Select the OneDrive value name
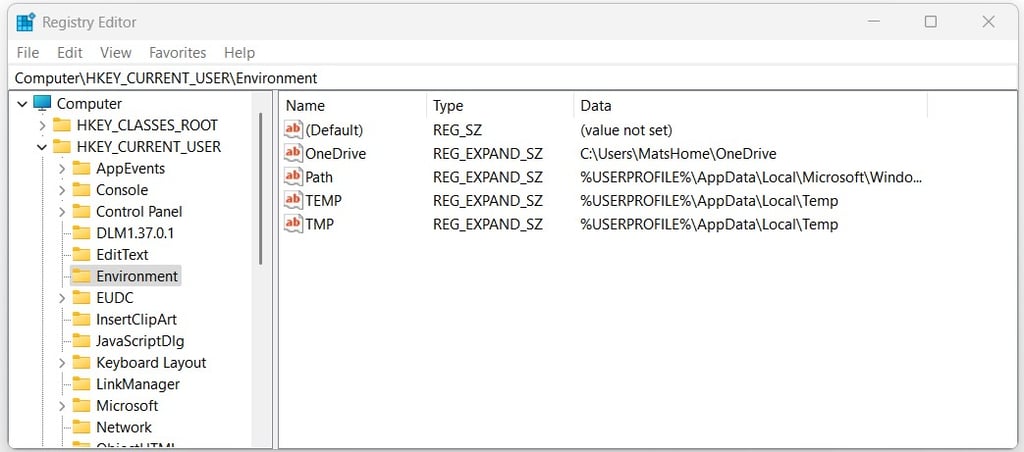This screenshot has height=452, width=1024. 336,153
